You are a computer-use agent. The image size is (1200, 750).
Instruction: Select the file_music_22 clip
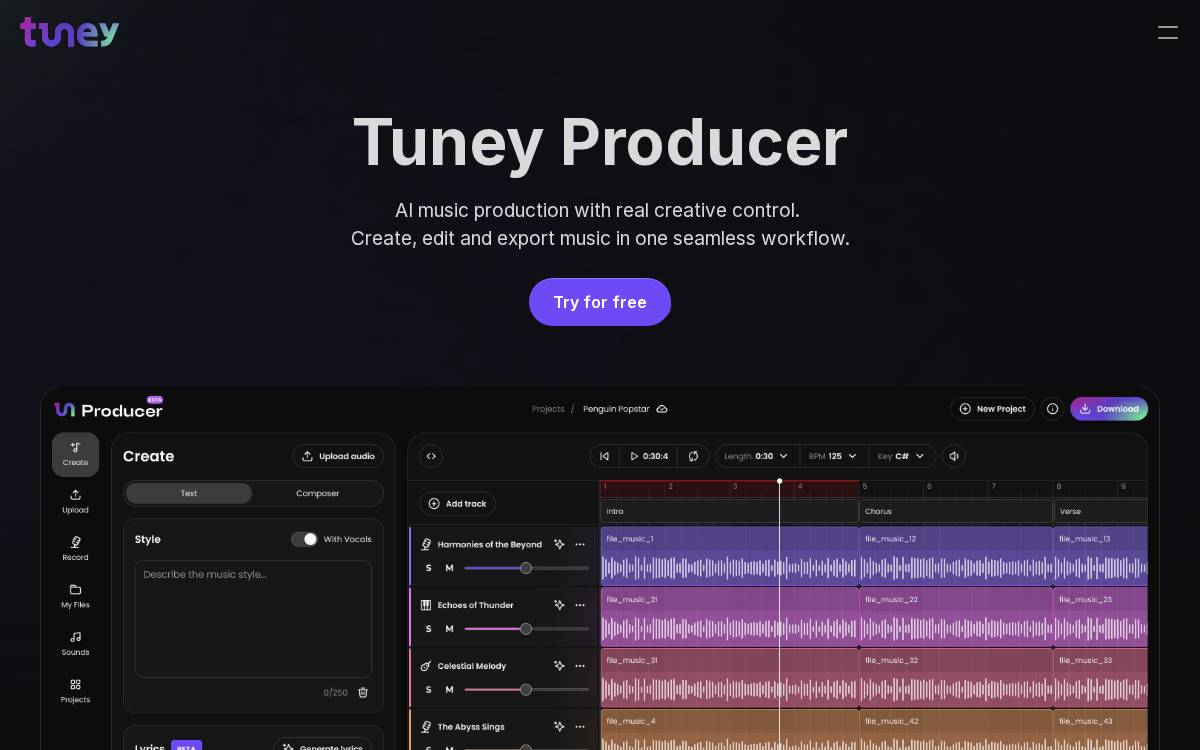click(x=956, y=617)
